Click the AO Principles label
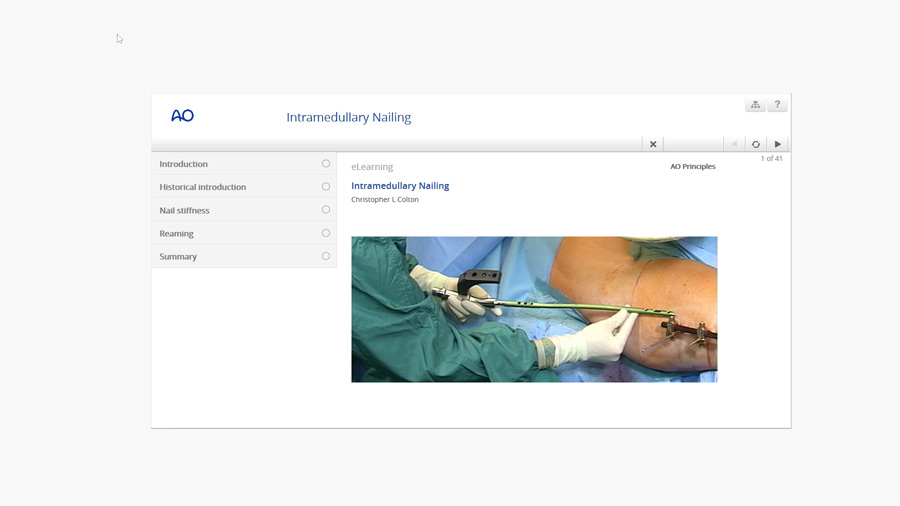Screen dimensions: 900x506 pyautogui.click(x=693, y=167)
